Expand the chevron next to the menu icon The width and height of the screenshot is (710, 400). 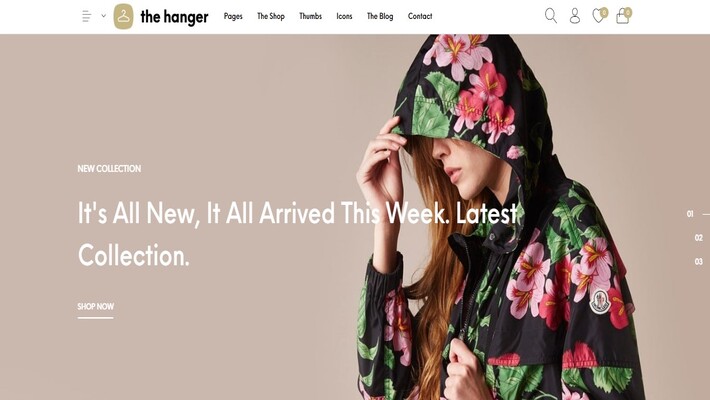[x=103, y=16]
